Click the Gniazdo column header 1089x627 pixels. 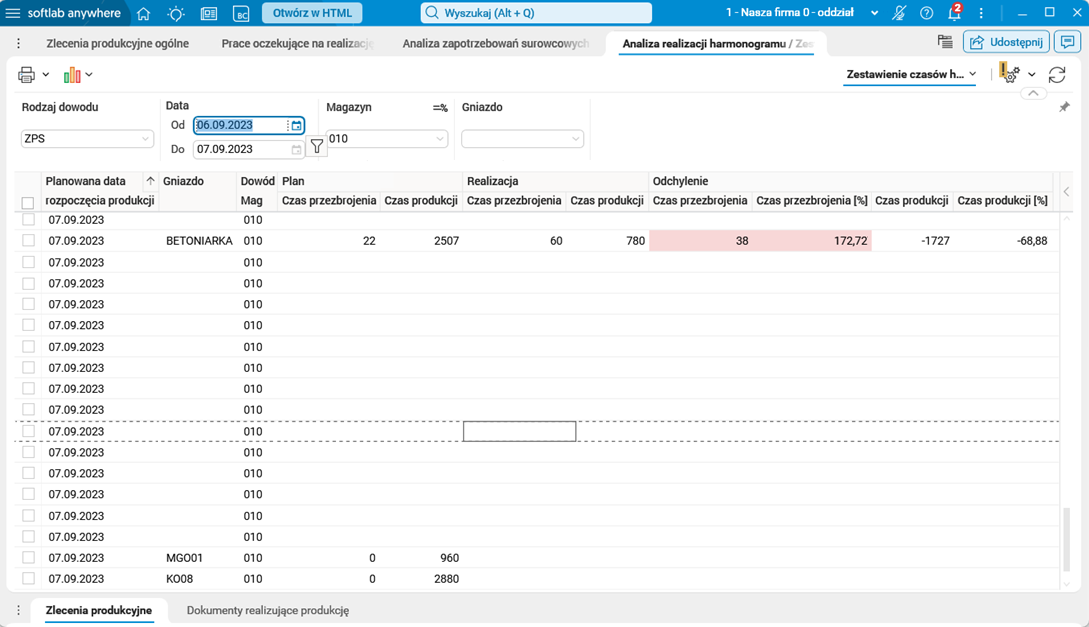(197, 191)
